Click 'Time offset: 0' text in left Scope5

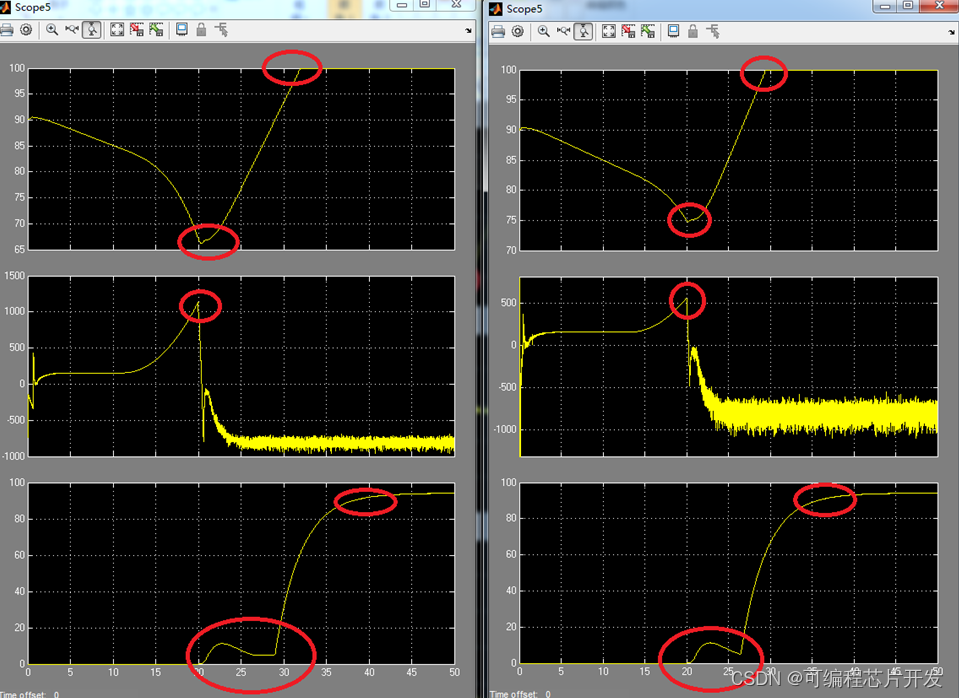(29, 694)
